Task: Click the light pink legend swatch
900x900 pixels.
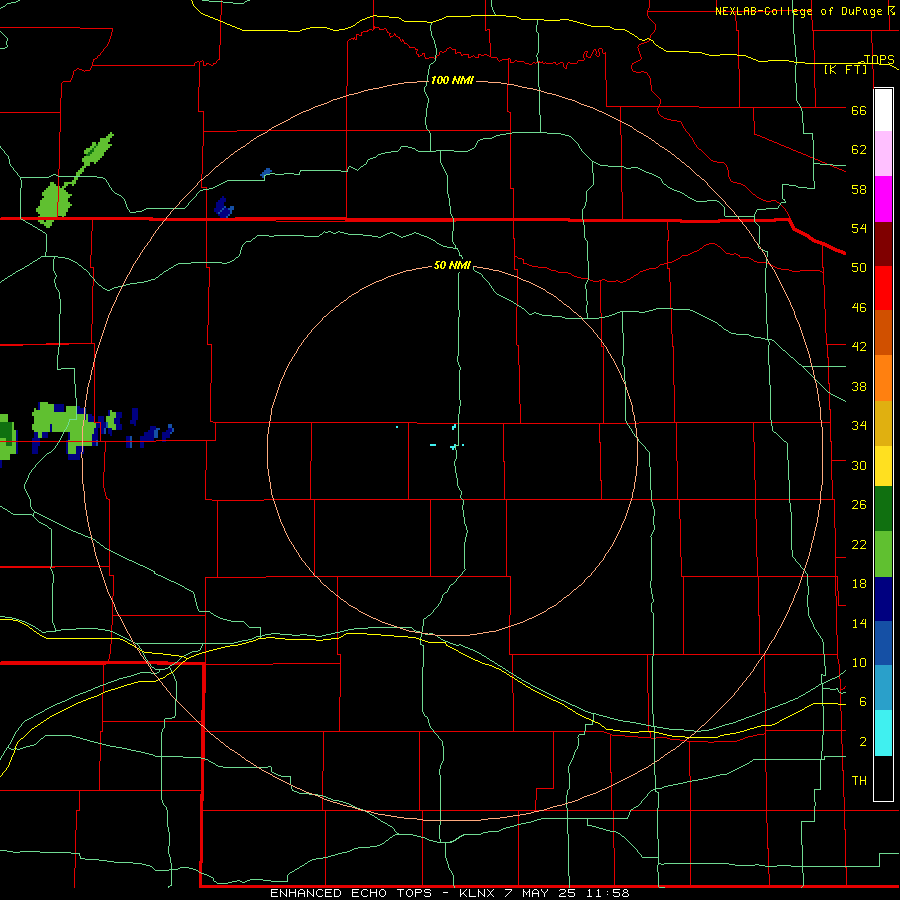Action: [x=883, y=153]
